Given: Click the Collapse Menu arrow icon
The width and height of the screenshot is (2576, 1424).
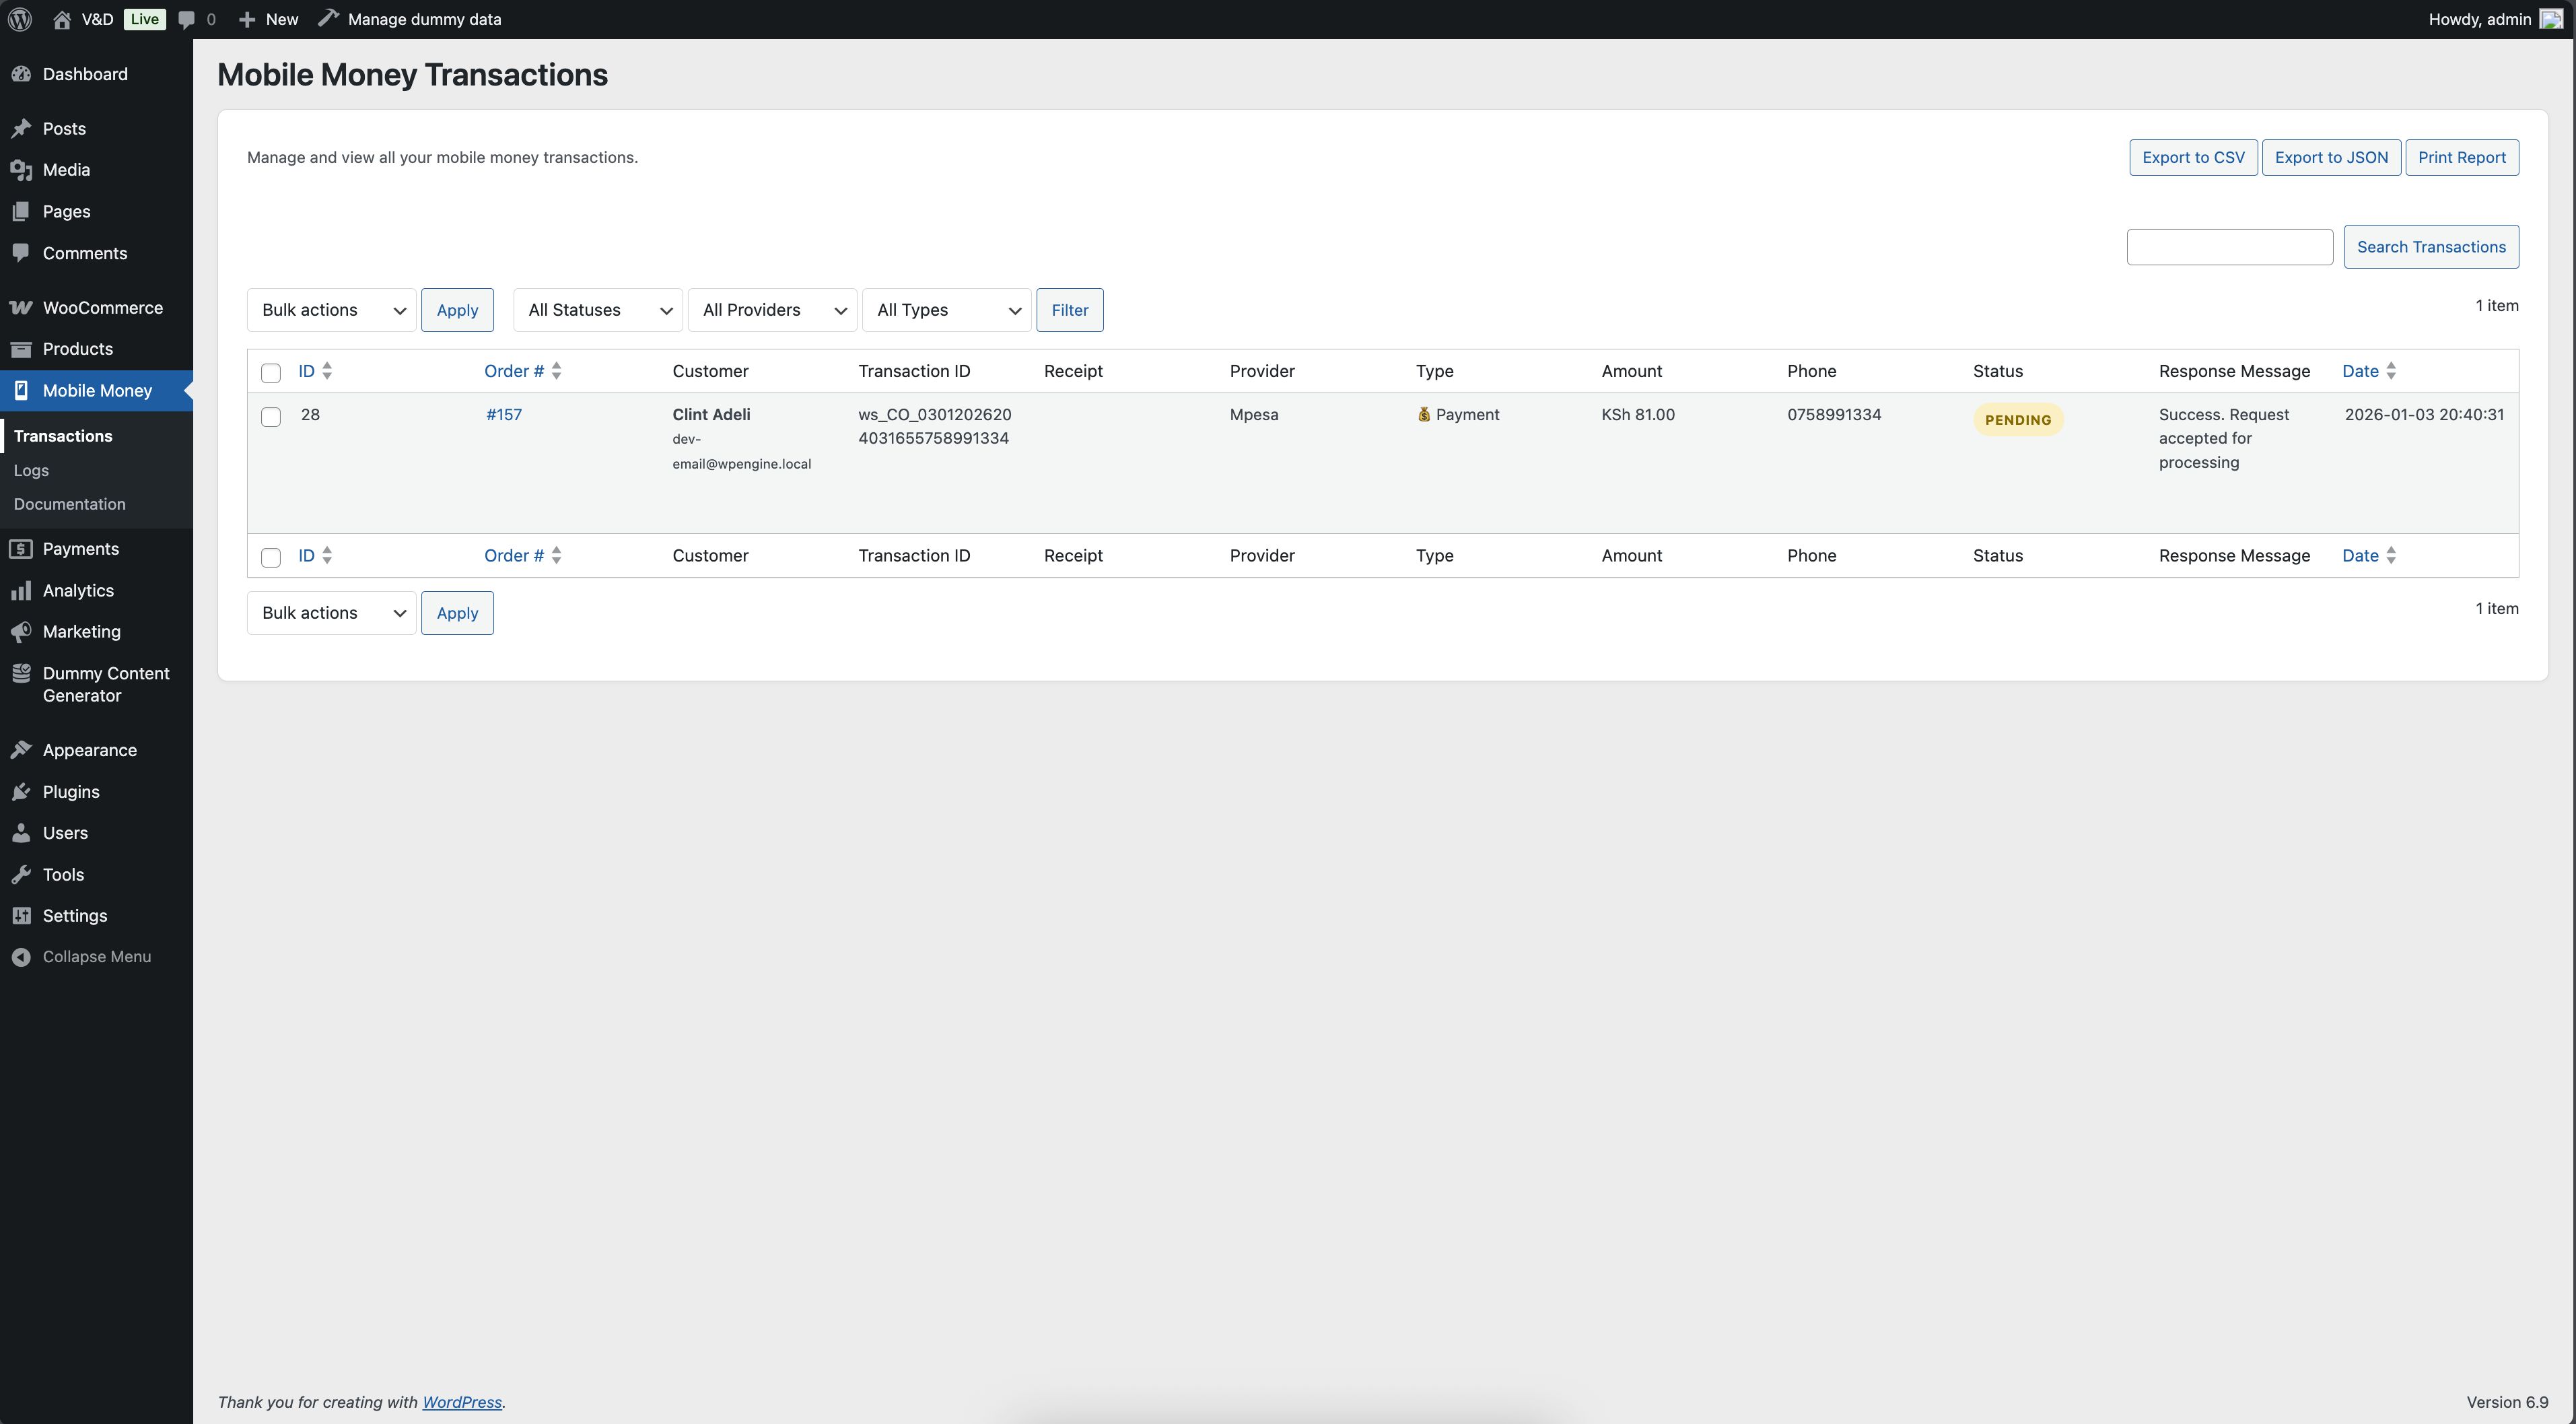Looking at the screenshot, I should (x=21, y=957).
